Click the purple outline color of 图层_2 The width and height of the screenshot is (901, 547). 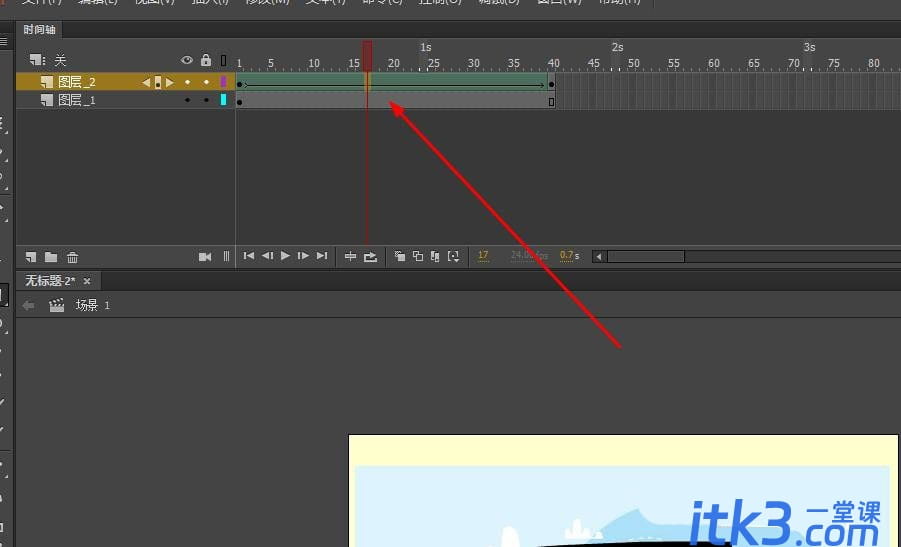[x=224, y=82]
